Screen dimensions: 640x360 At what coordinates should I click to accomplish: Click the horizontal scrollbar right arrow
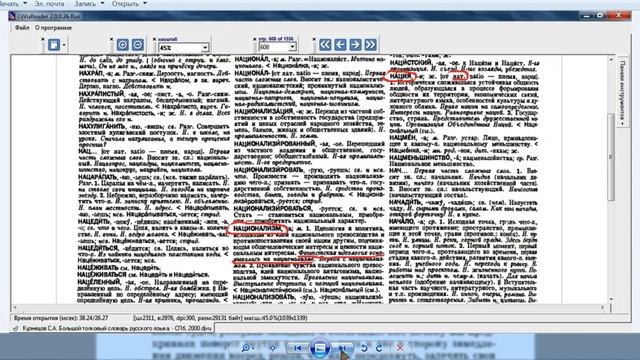click(602, 307)
